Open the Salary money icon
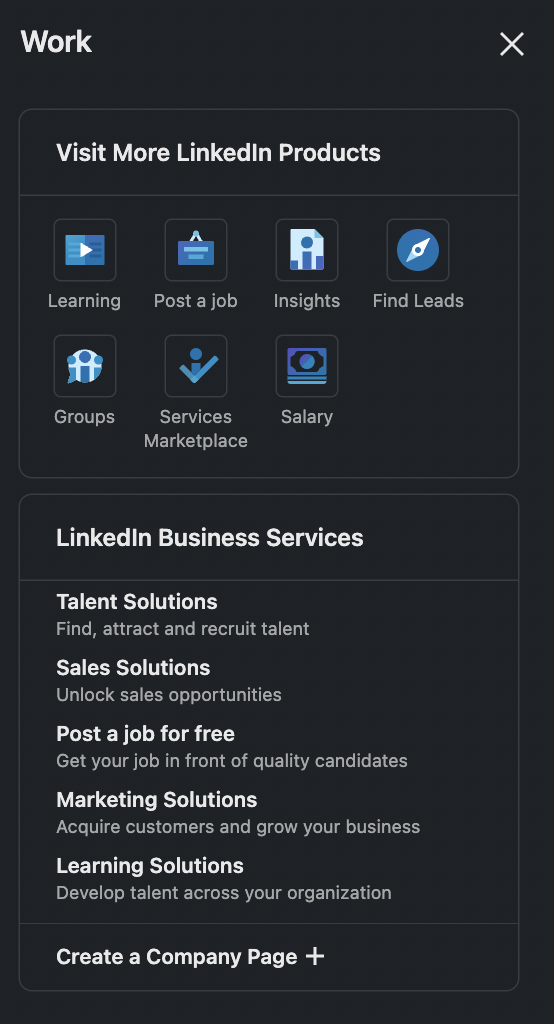 click(307, 366)
